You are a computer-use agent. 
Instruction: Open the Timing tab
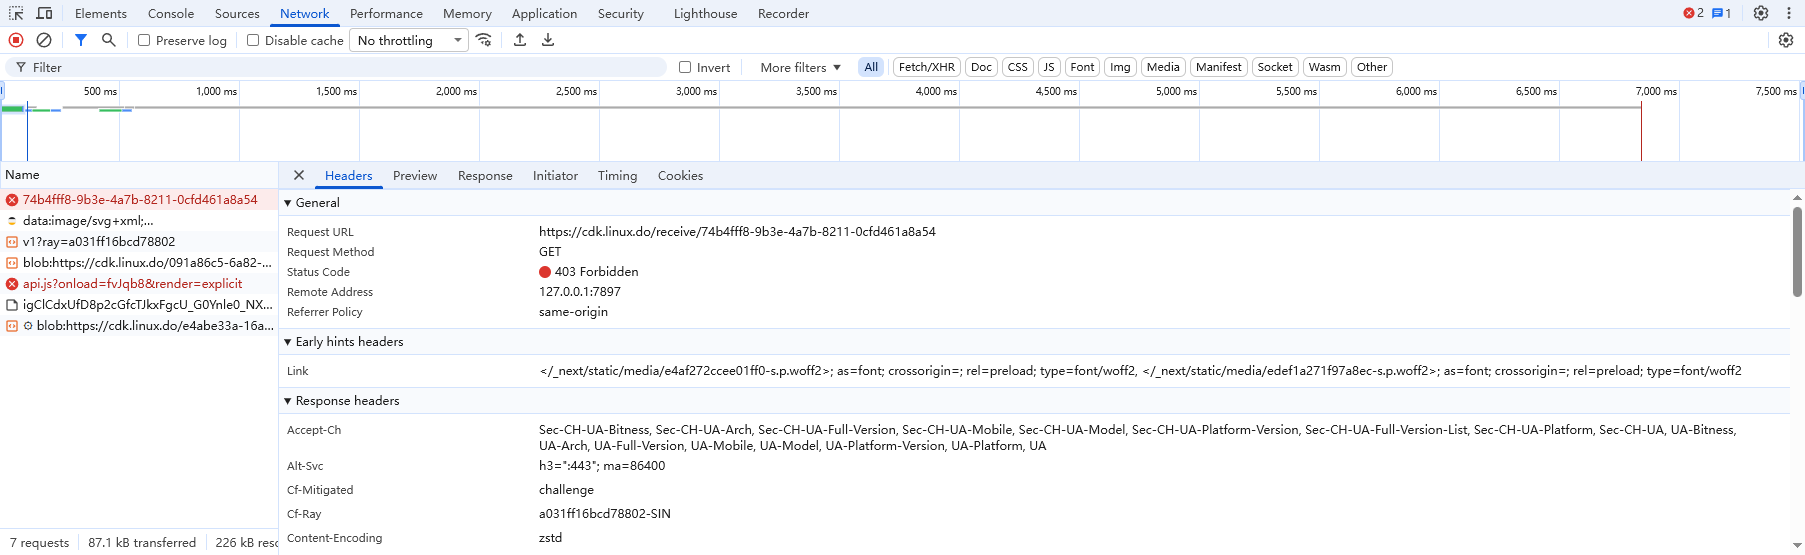point(617,175)
